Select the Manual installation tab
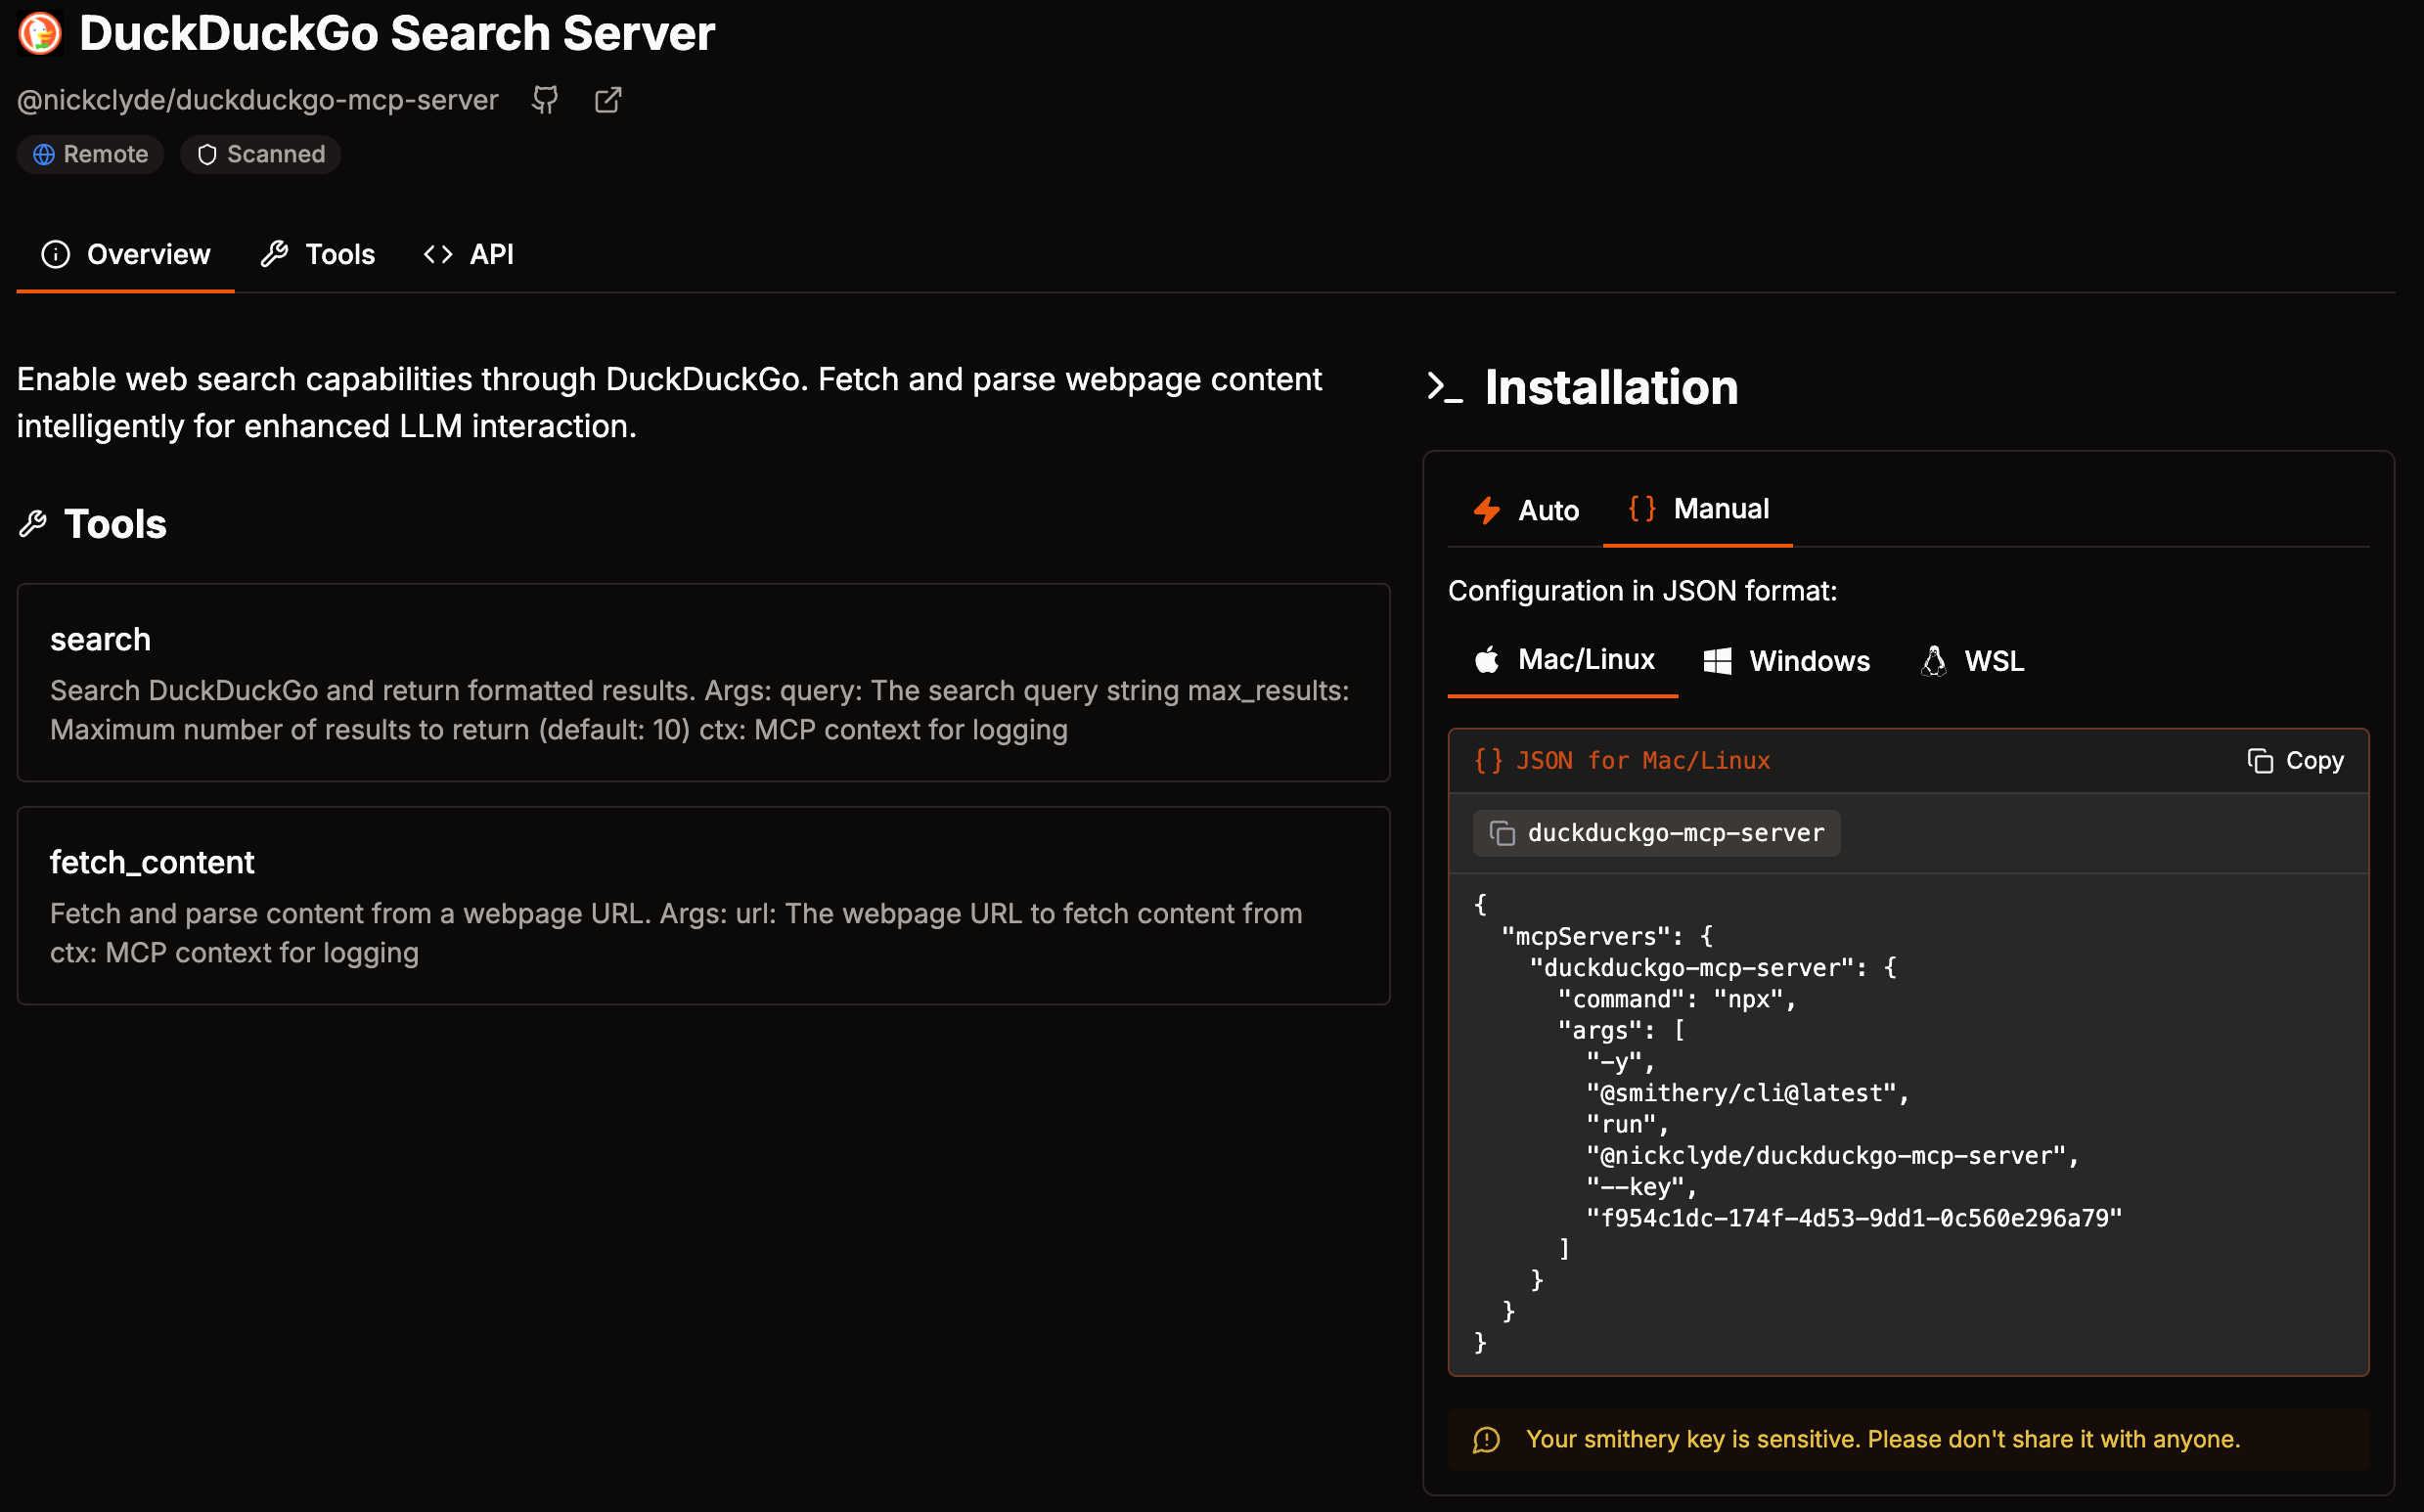This screenshot has width=2424, height=1512. pos(1698,509)
